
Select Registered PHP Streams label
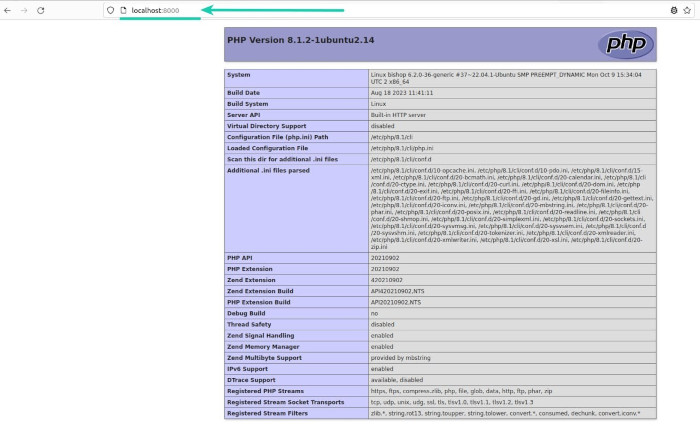point(265,391)
